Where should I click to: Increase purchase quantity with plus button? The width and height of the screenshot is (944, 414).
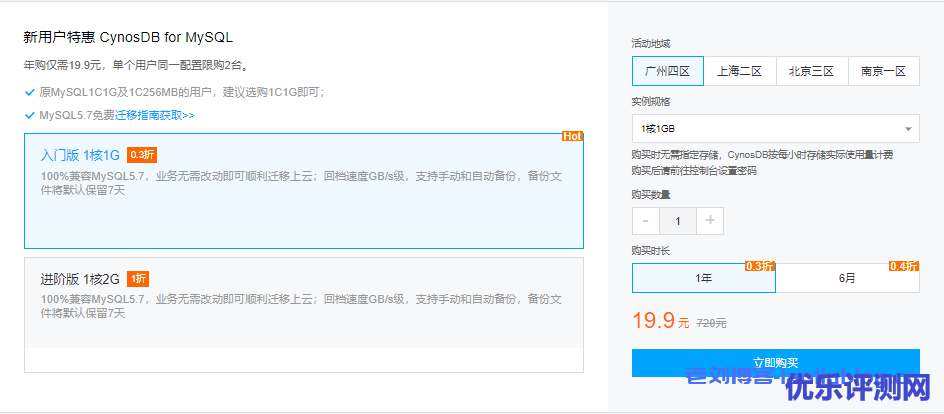coord(710,221)
